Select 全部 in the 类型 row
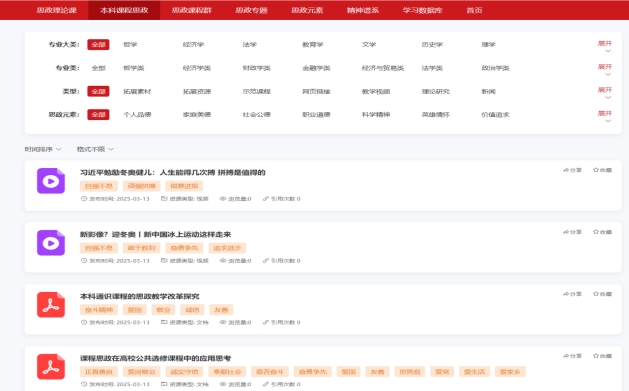The width and height of the screenshot is (629, 391). coord(98,91)
